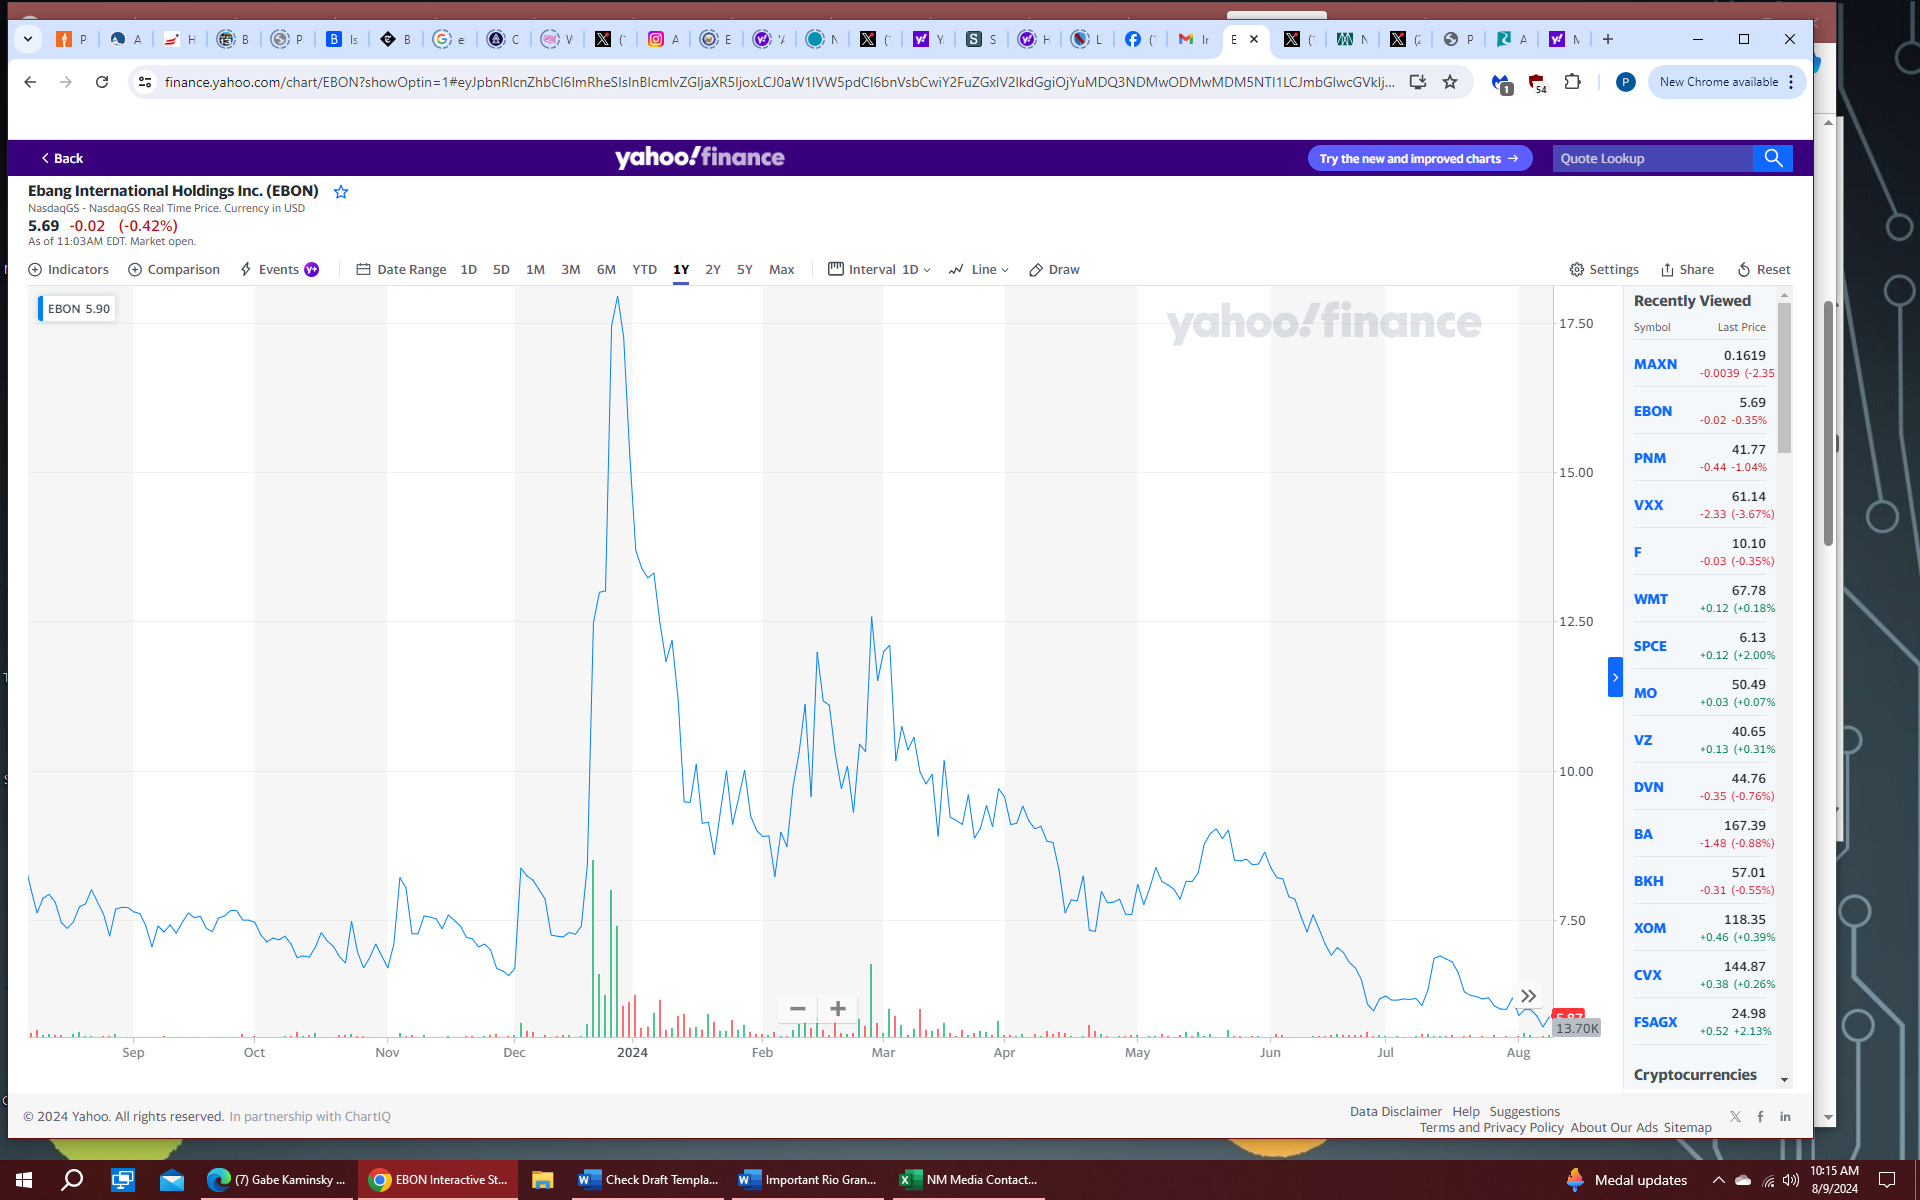
Task: Open the MAXN symbol link
Action: point(1655,364)
